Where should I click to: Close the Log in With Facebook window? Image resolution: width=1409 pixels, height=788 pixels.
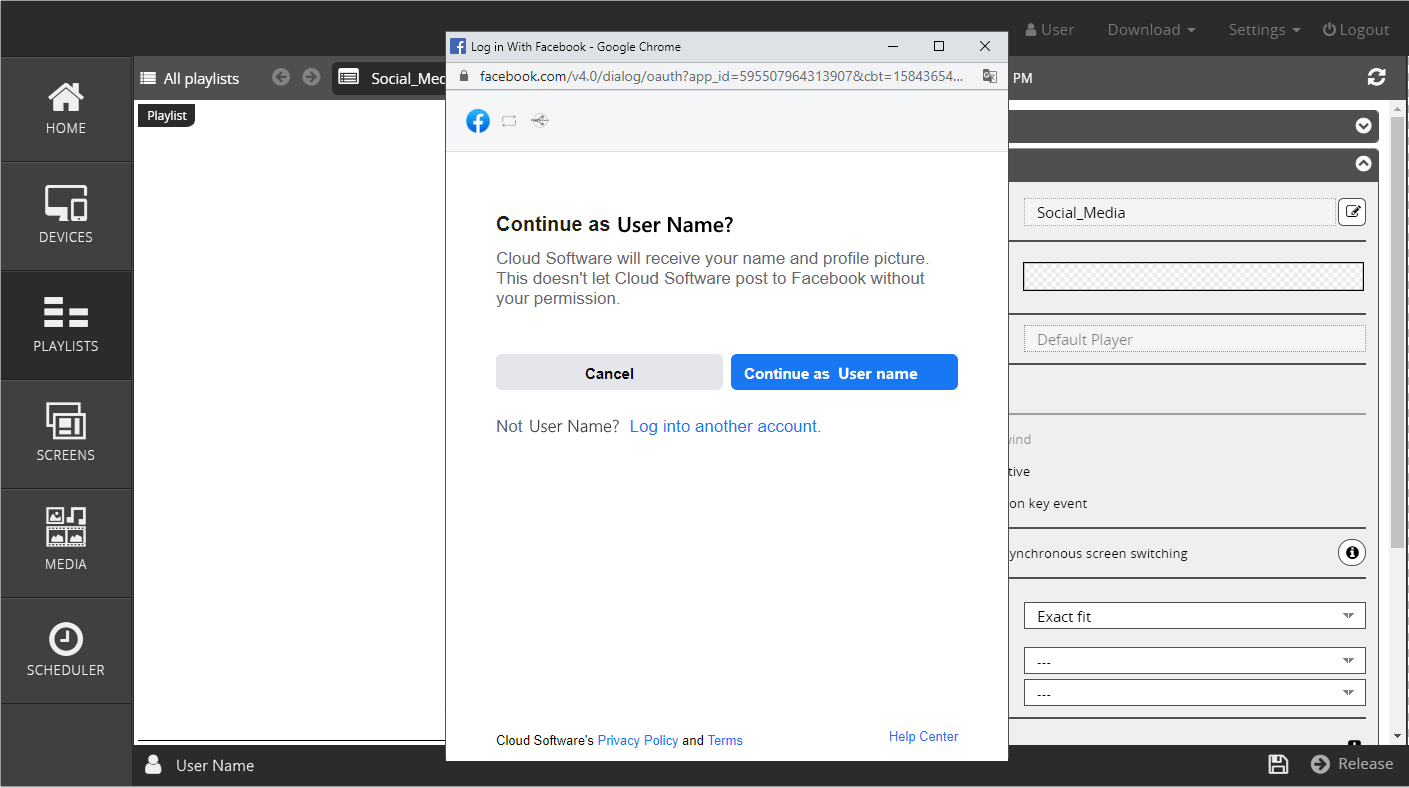click(985, 46)
